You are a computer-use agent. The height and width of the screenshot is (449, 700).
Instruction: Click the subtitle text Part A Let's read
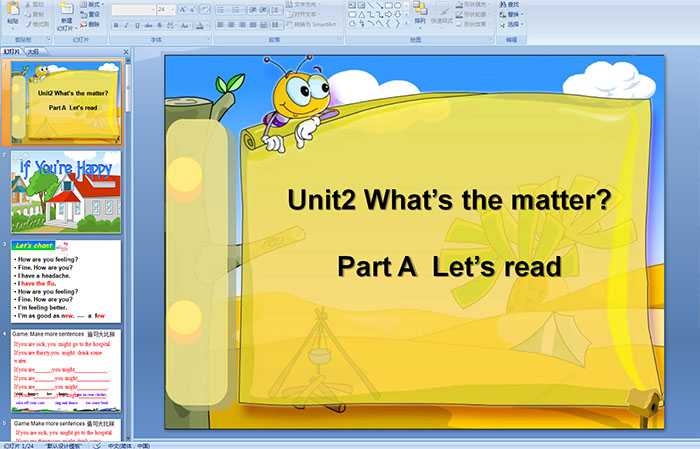[x=450, y=266]
